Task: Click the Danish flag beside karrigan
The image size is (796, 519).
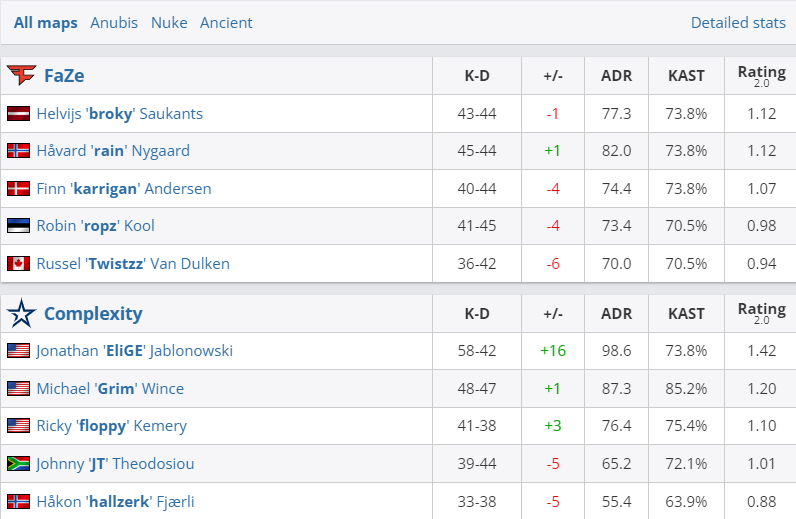Action: click(x=18, y=189)
